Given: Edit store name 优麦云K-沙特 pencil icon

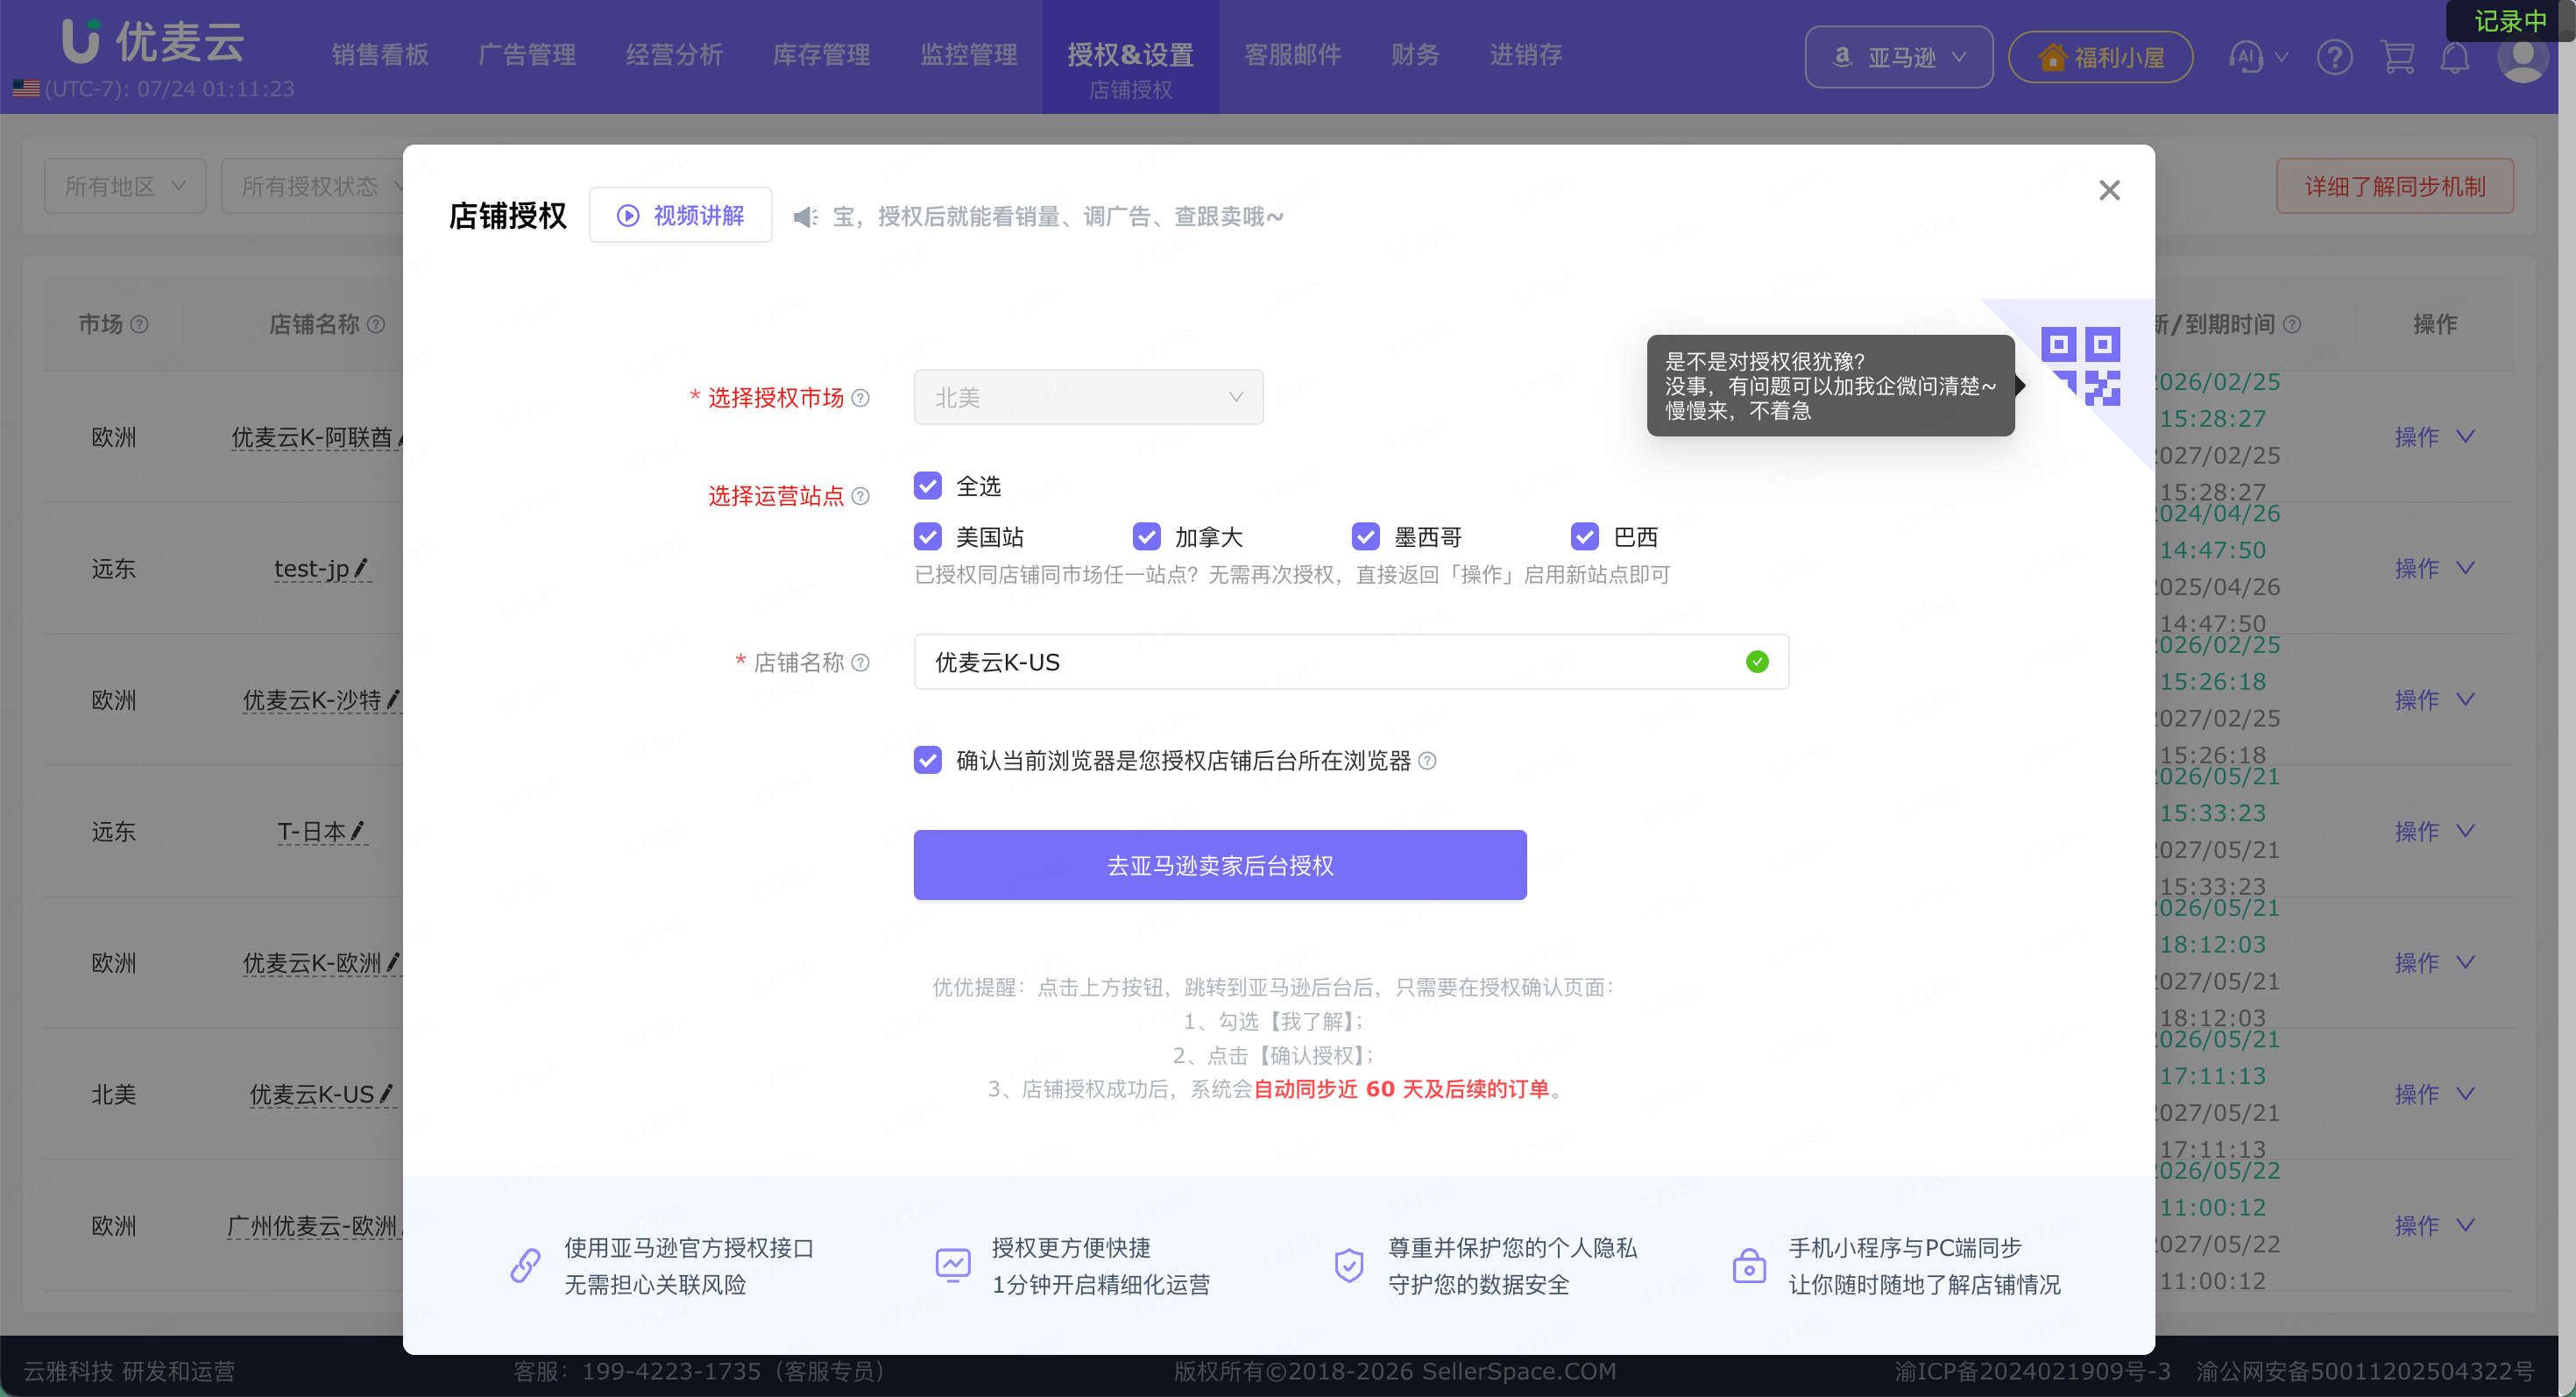Looking at the screenshot, I should [x=393, y=699].
